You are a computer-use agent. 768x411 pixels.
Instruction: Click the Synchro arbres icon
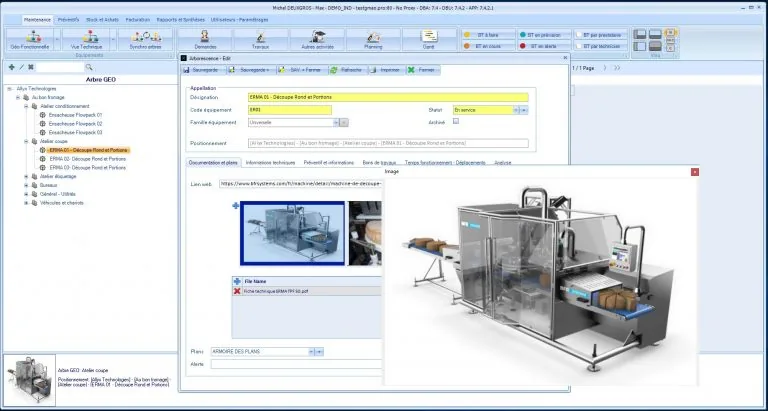(145, 39)
